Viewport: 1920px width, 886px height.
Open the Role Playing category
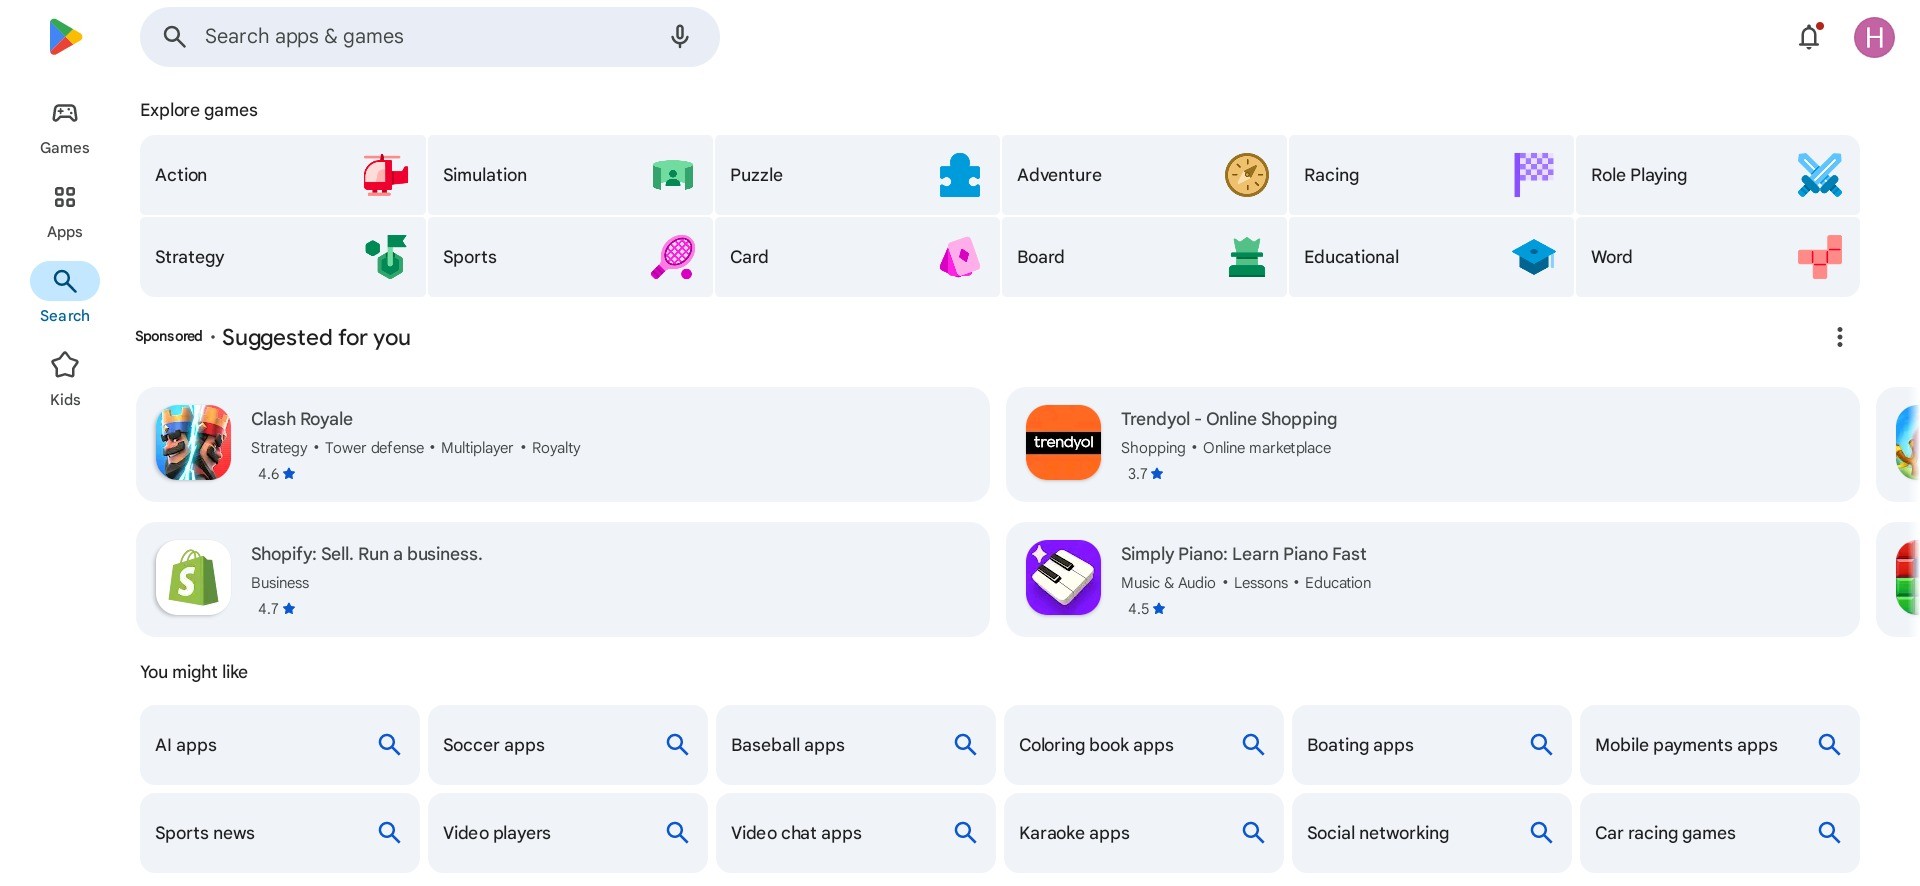(1718, 175)
